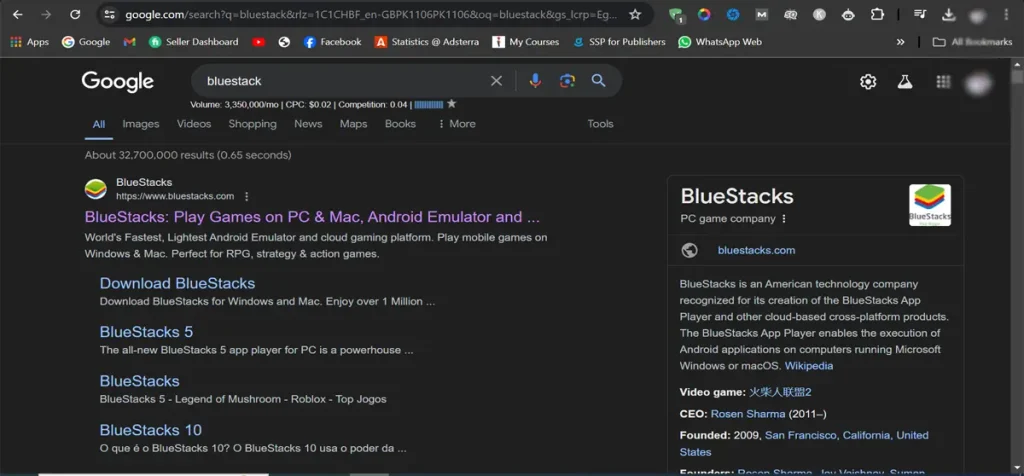
Task: Click the Tools button under search bar
Action: click(x=600, y=124)
